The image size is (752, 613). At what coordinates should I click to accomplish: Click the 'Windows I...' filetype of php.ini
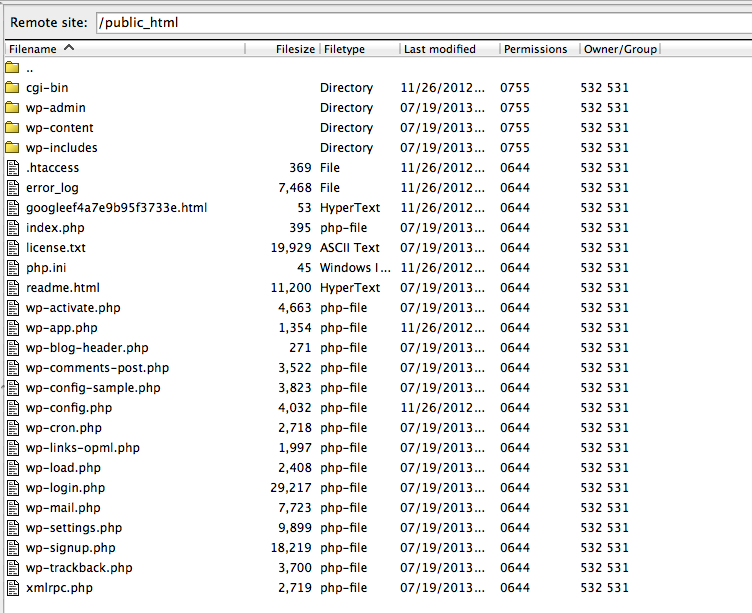point(355,268)
